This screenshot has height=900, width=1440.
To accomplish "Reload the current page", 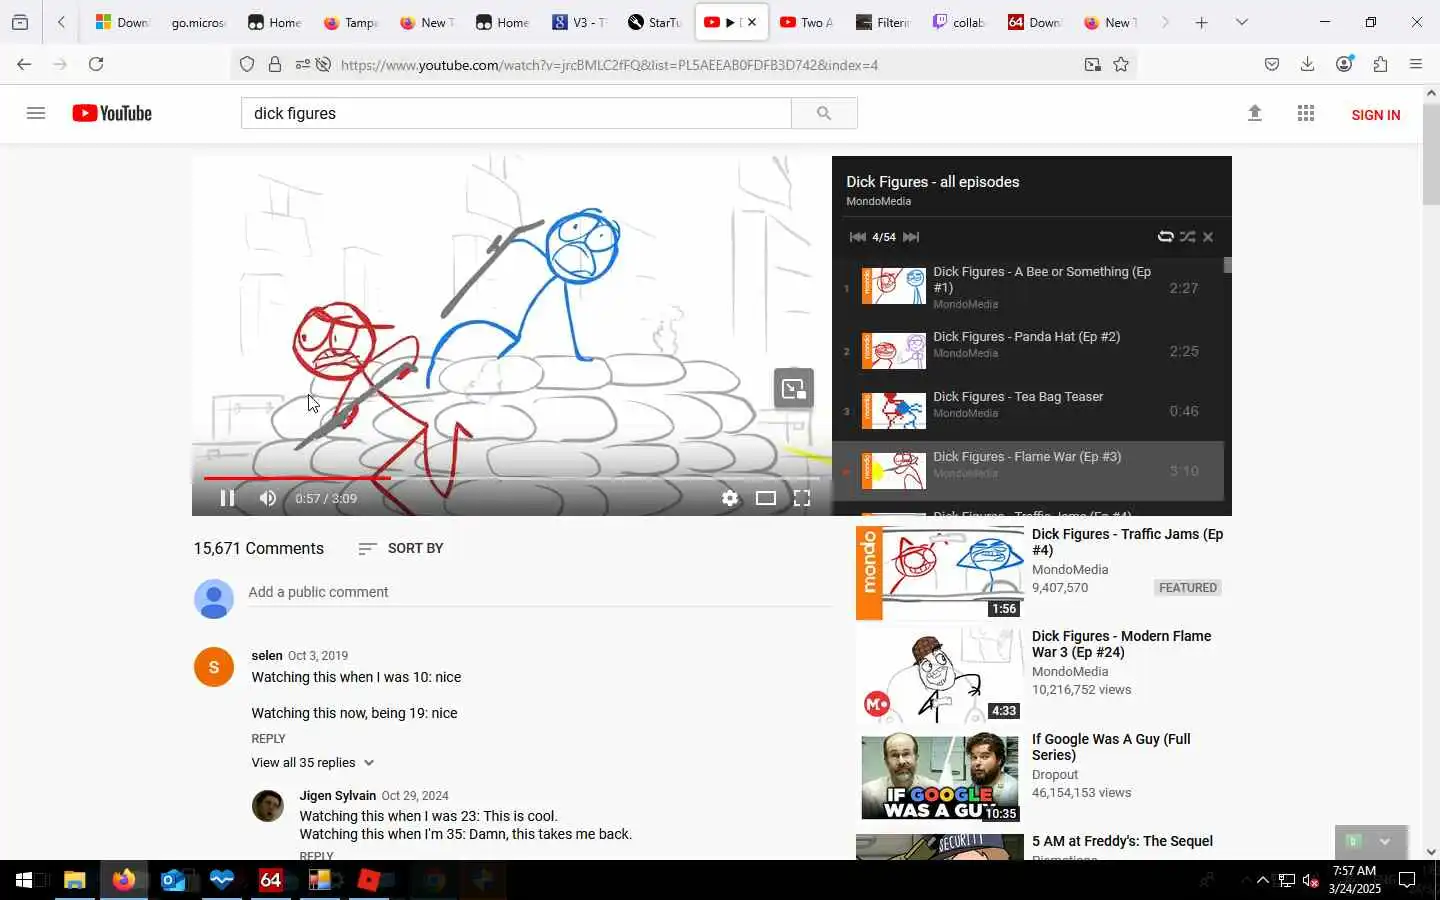I will (96, 64).
